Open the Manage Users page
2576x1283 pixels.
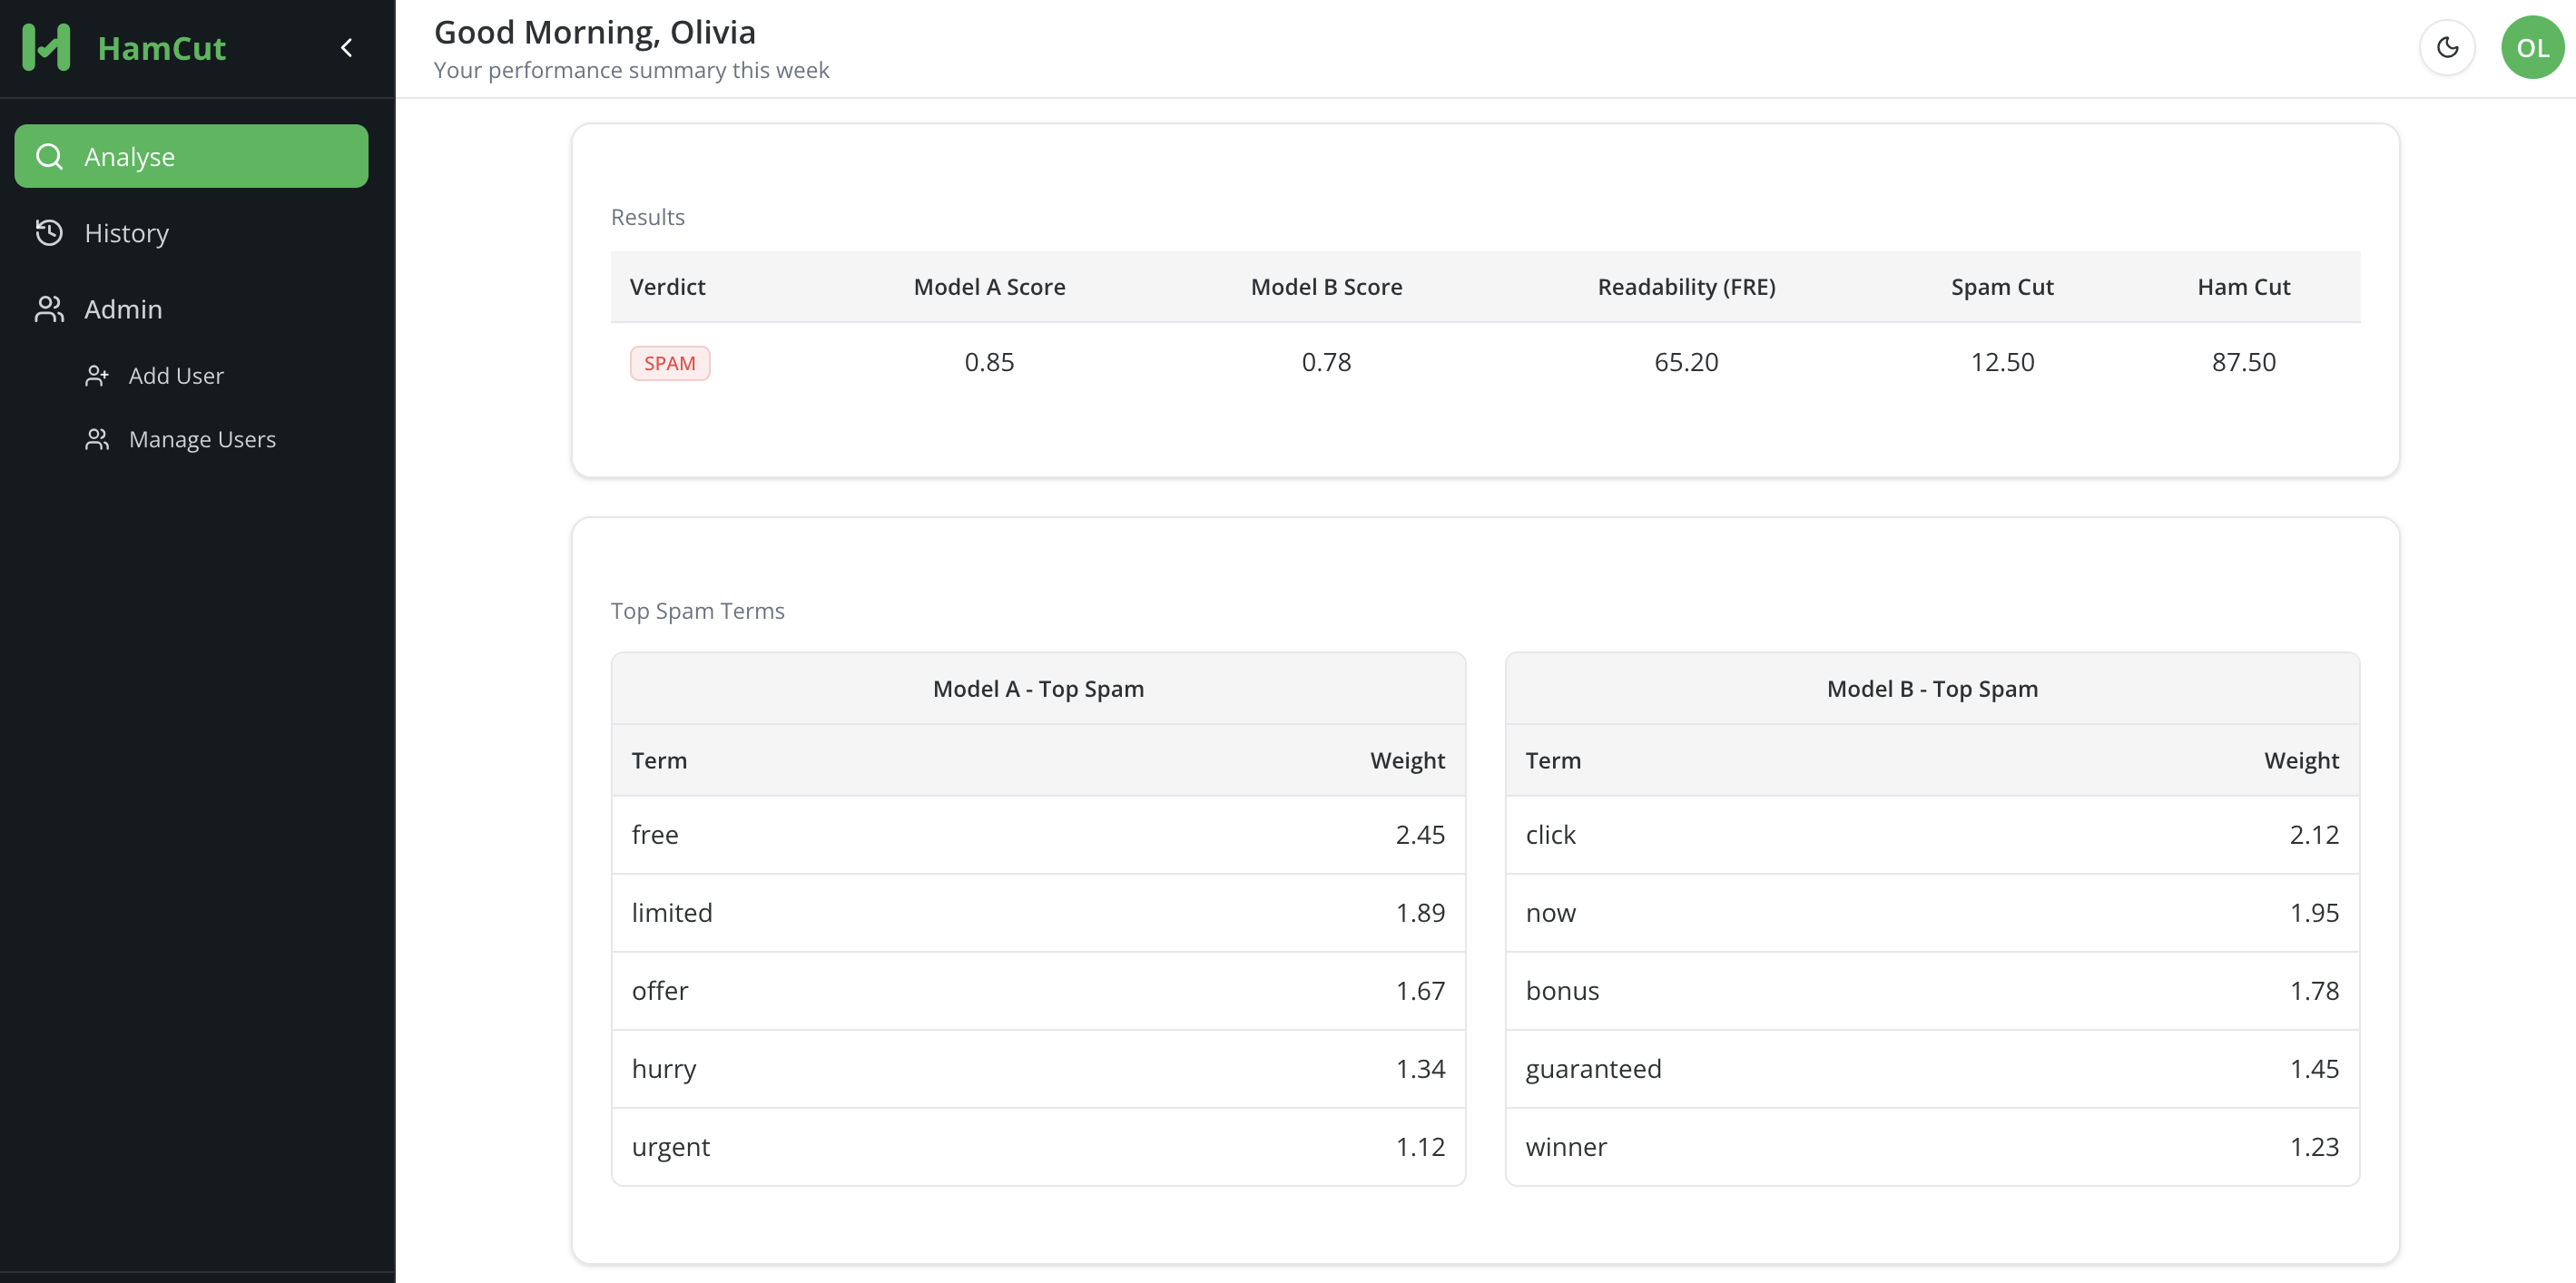202,439
